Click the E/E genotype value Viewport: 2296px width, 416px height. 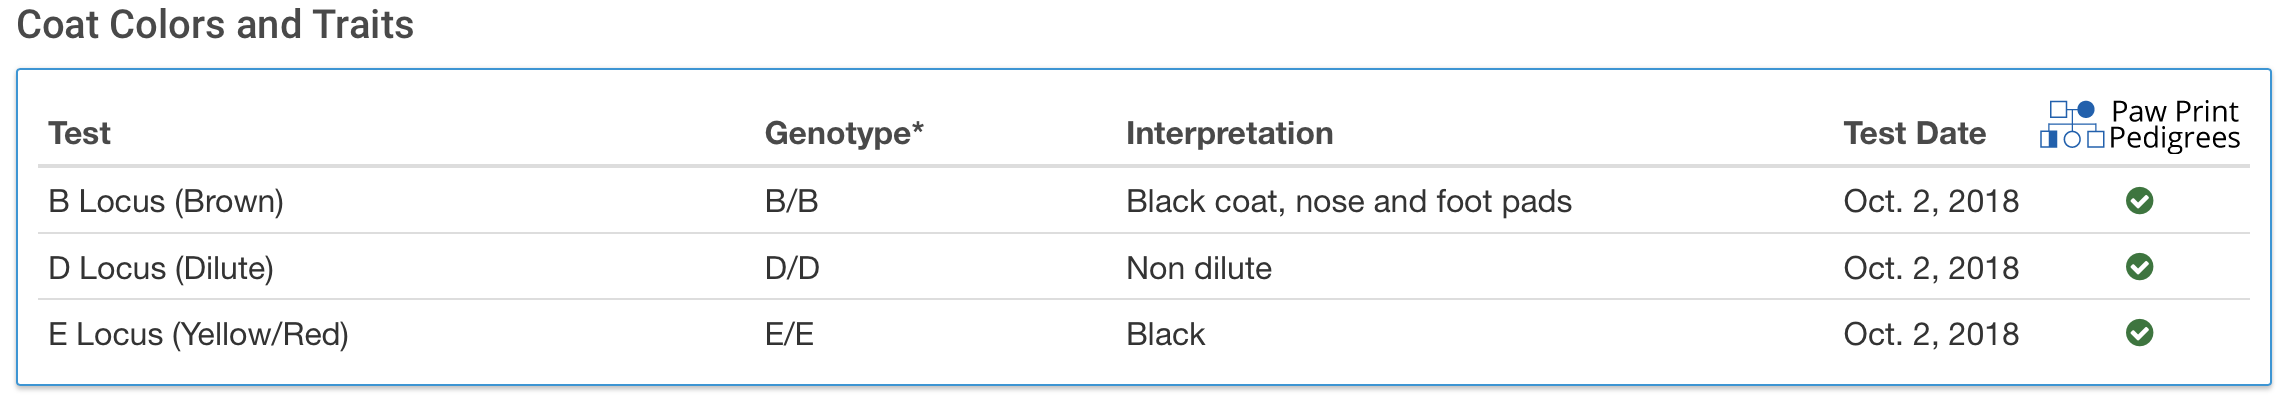click(789, 334)
